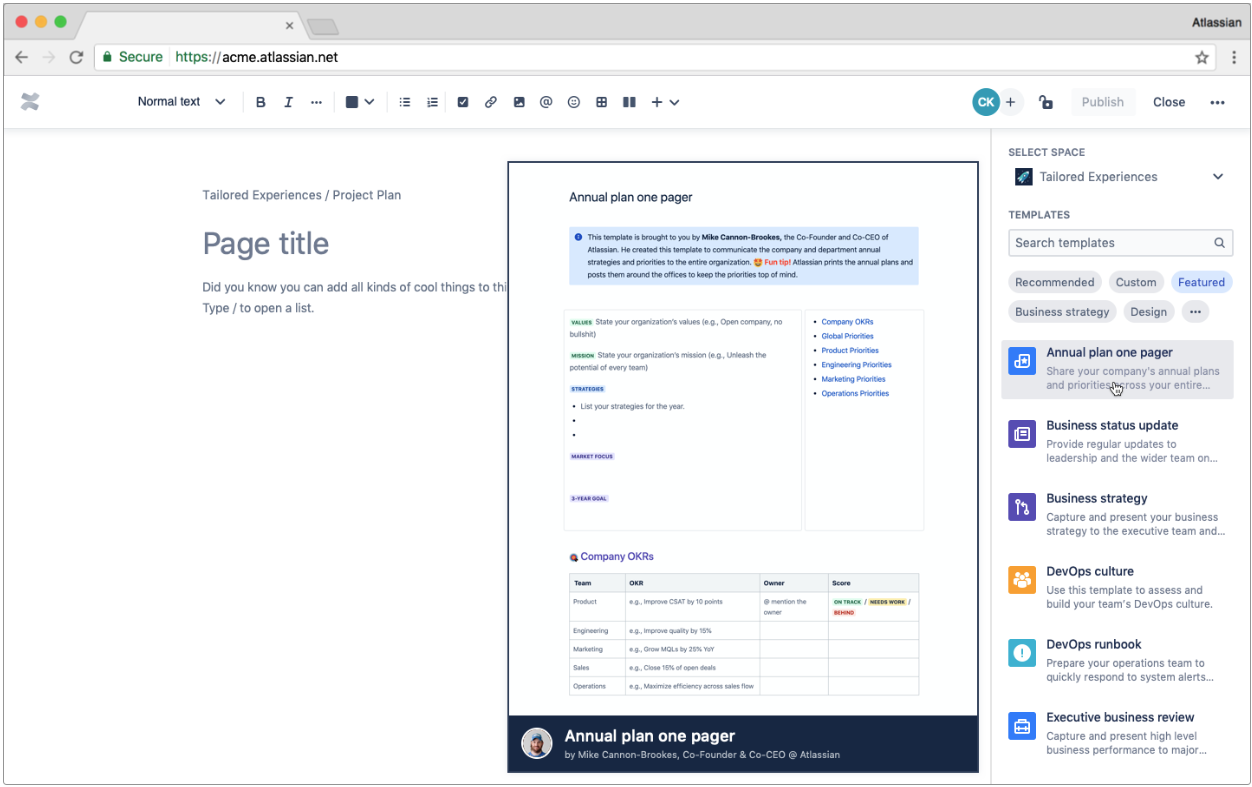Insert an image from the toolbar
1252x787 pixels.
tap(519, 102)
